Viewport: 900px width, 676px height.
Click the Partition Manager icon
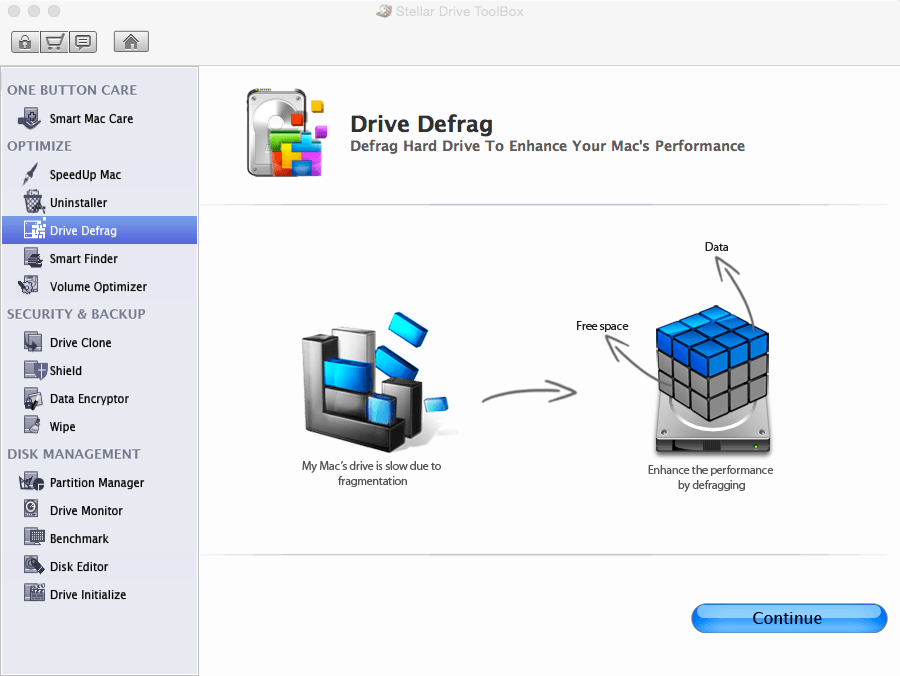click(x=31, y=481)
